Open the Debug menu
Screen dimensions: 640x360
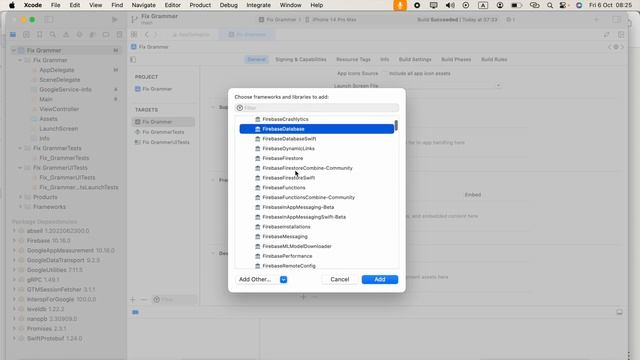coord(229,5)
